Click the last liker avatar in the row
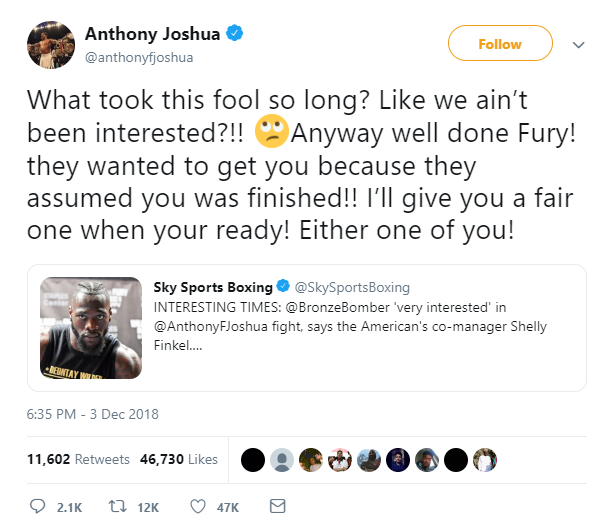612x520 pixels. coord(485,459)
